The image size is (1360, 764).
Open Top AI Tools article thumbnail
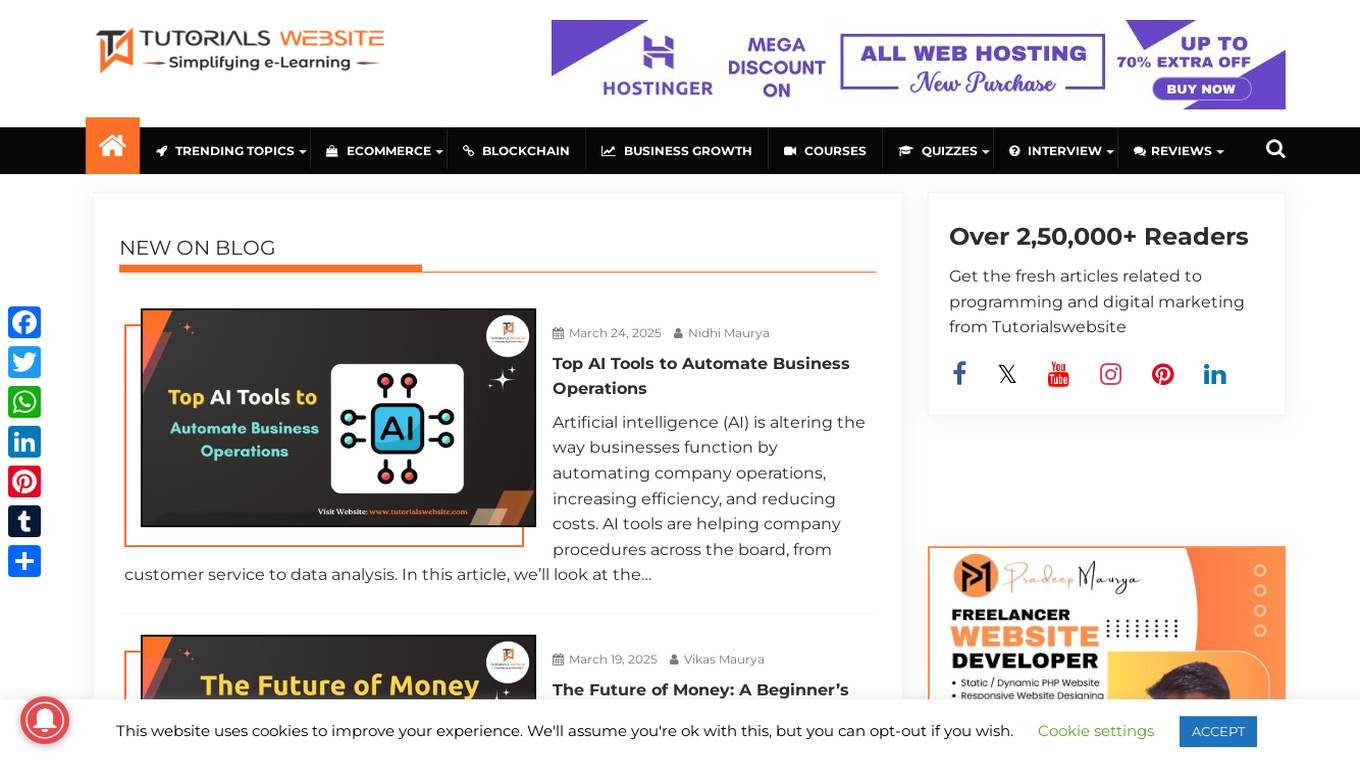338,418
